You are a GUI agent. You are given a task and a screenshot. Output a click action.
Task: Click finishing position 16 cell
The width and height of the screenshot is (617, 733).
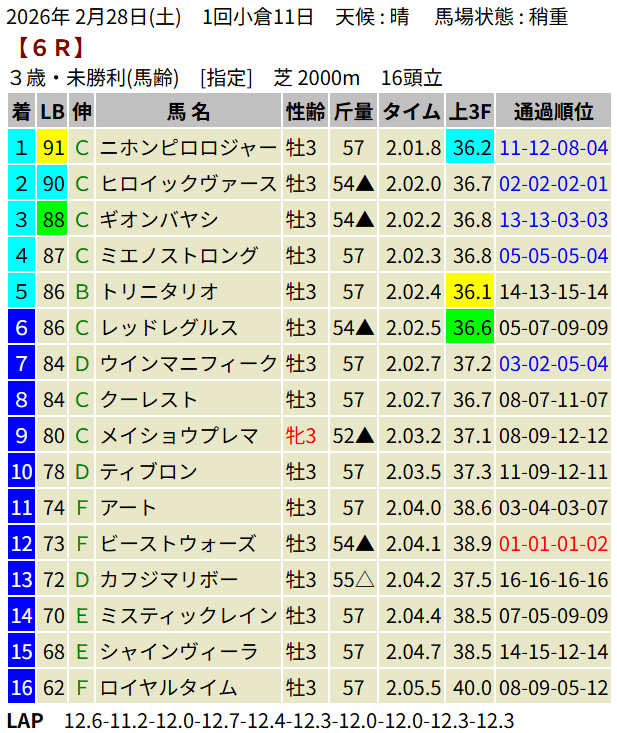(x=21, y=688)
